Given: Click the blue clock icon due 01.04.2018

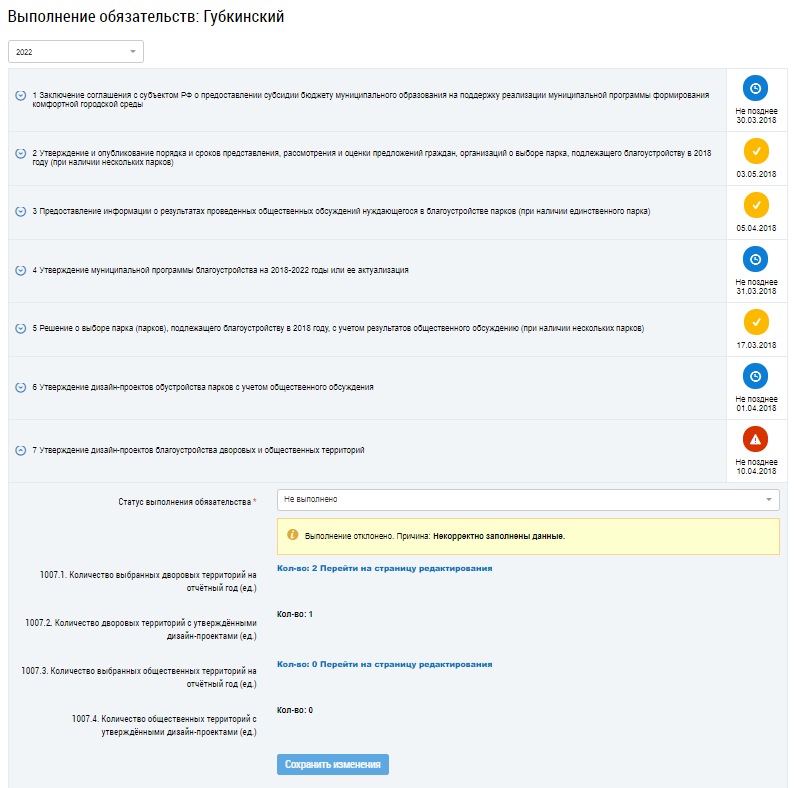Looking at the screenshot, I should pos(755,376).
